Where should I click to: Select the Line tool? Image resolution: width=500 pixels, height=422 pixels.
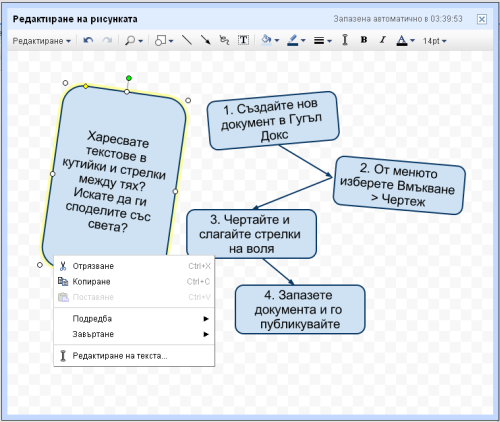point(187,40)
